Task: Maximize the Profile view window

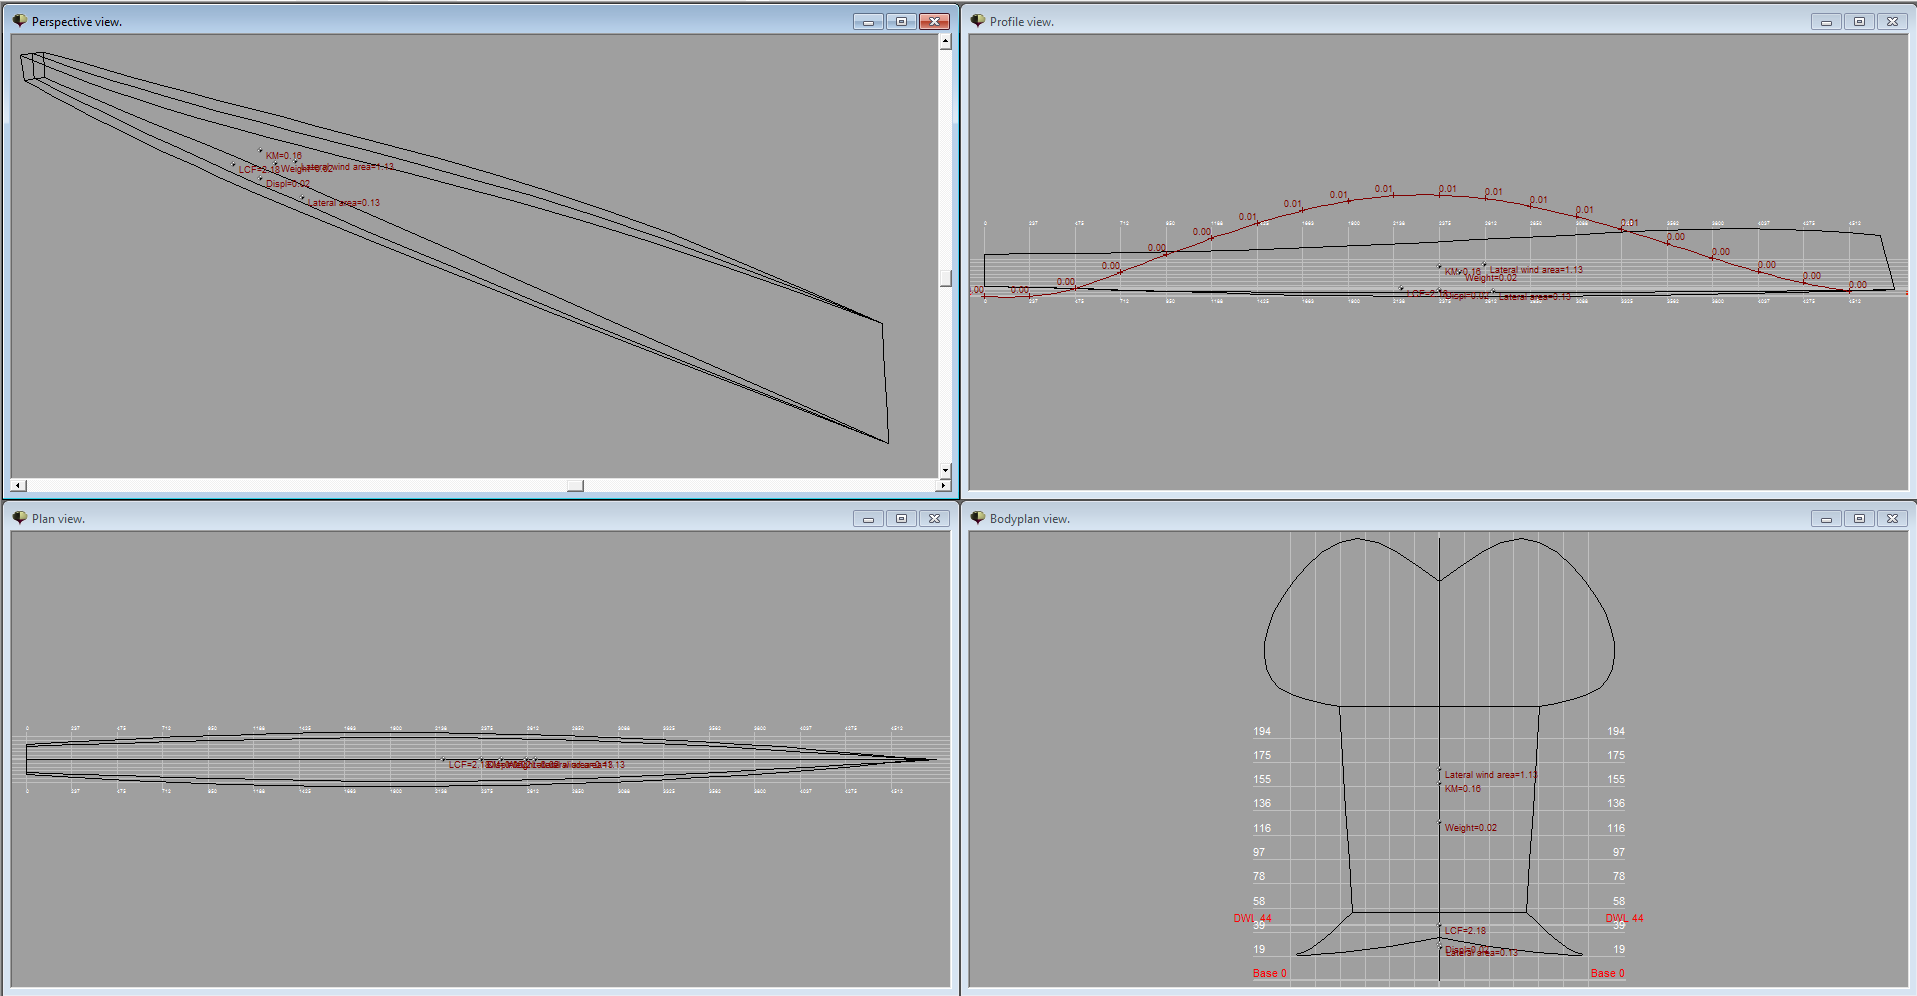Action: (1859, 21)
